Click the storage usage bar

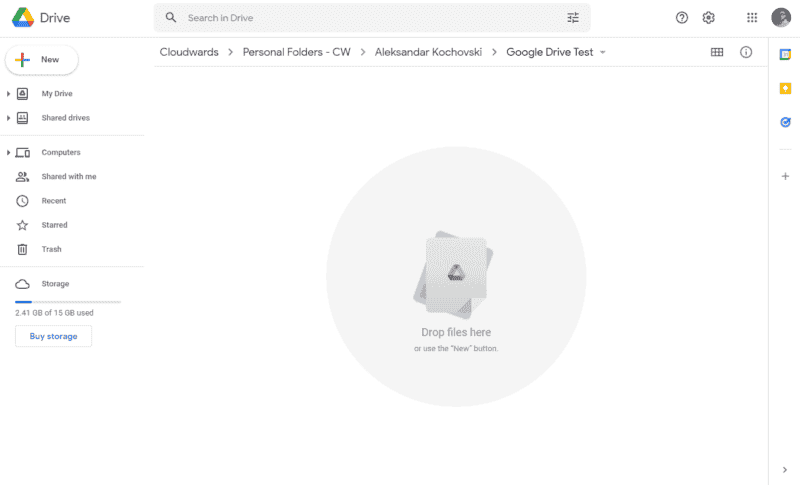(x=68, y=302)
